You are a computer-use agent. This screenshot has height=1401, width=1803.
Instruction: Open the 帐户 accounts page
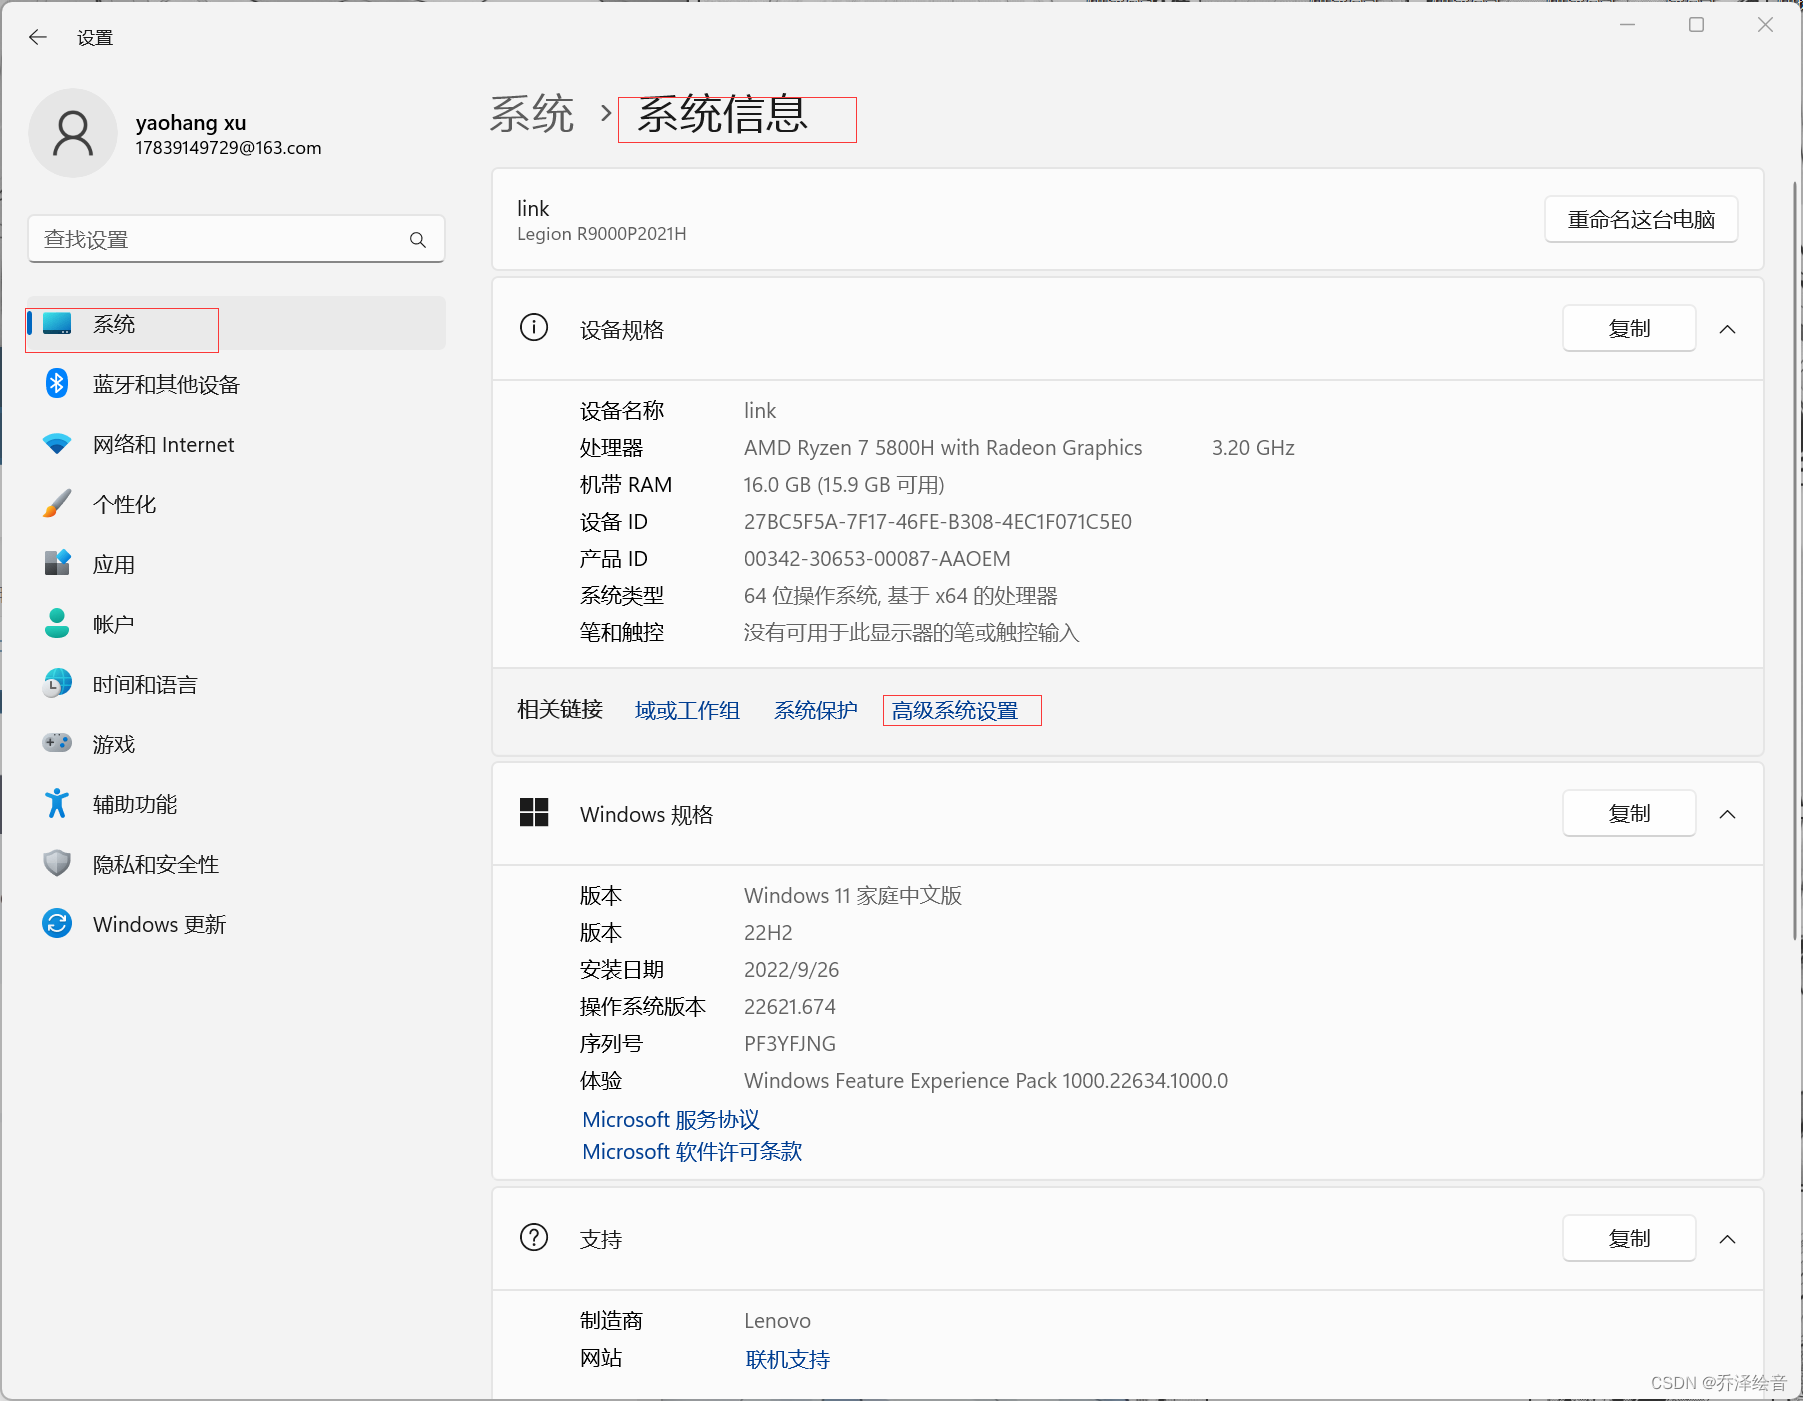pos(113,623)
